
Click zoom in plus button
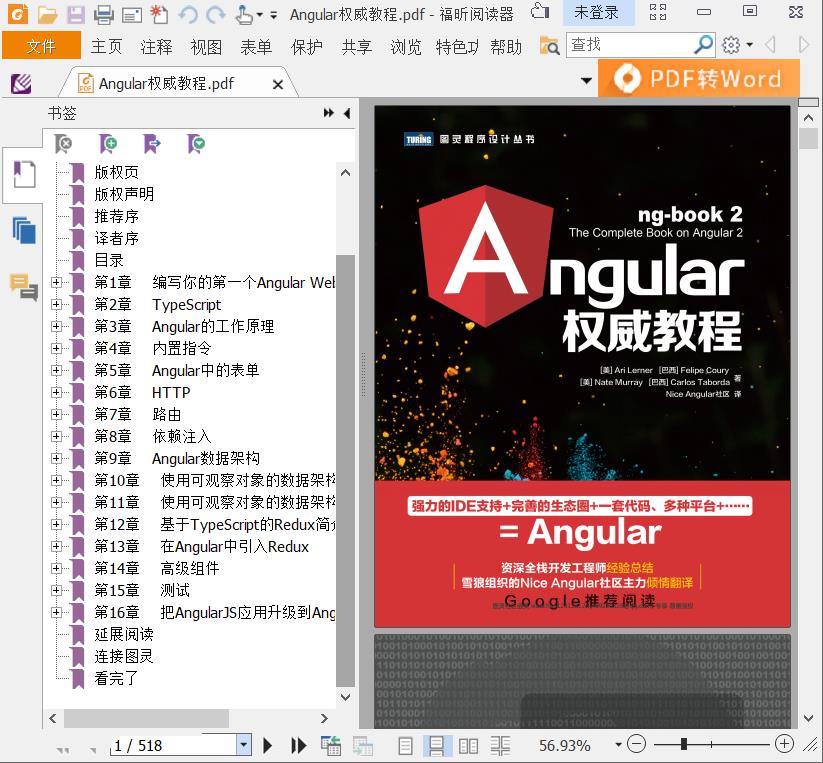(x=784, y=744)
